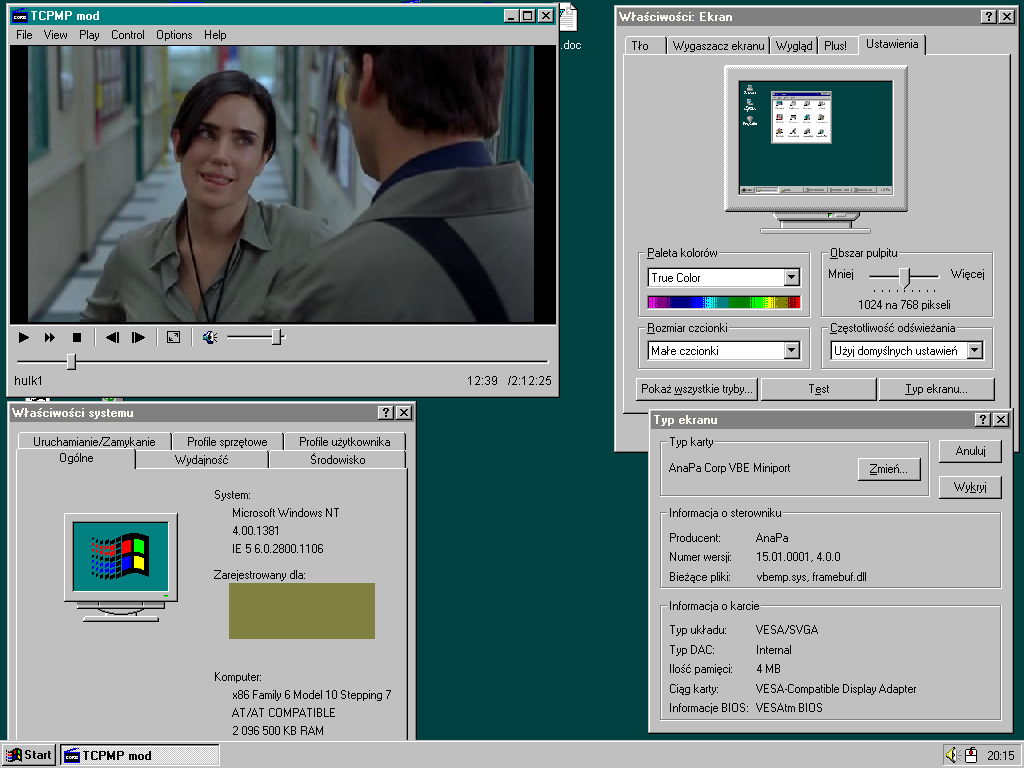
Task: Click the mouse icon in the system tray
Action: (x=971, y=755)
